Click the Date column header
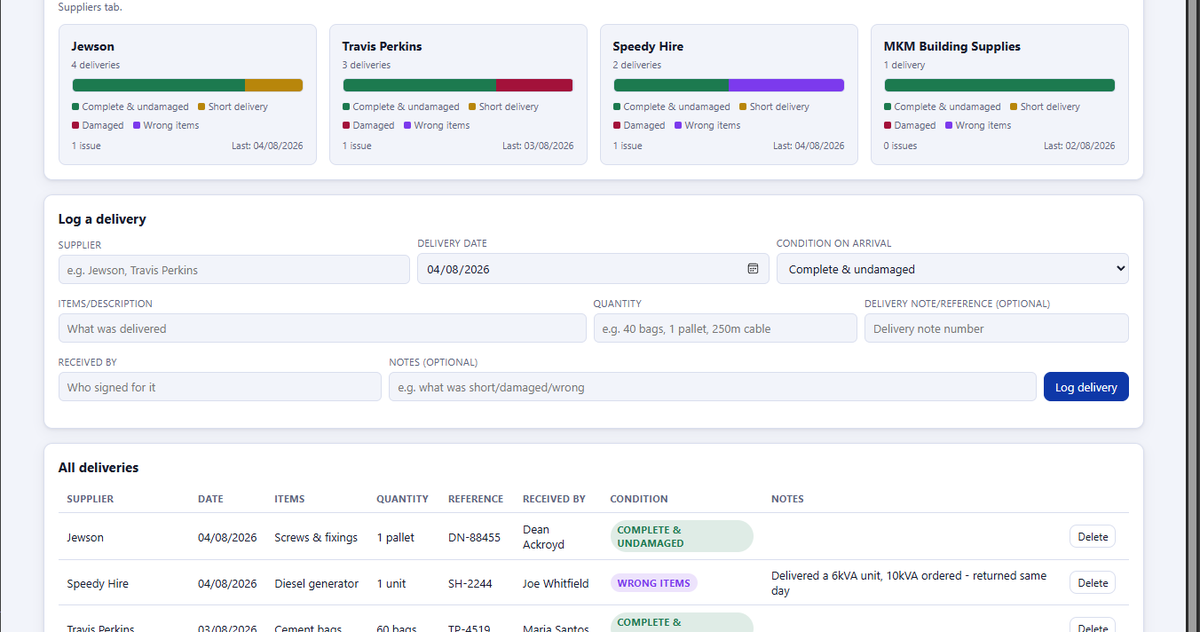This screenshot has height=632, width=1200. pos(211,499)
